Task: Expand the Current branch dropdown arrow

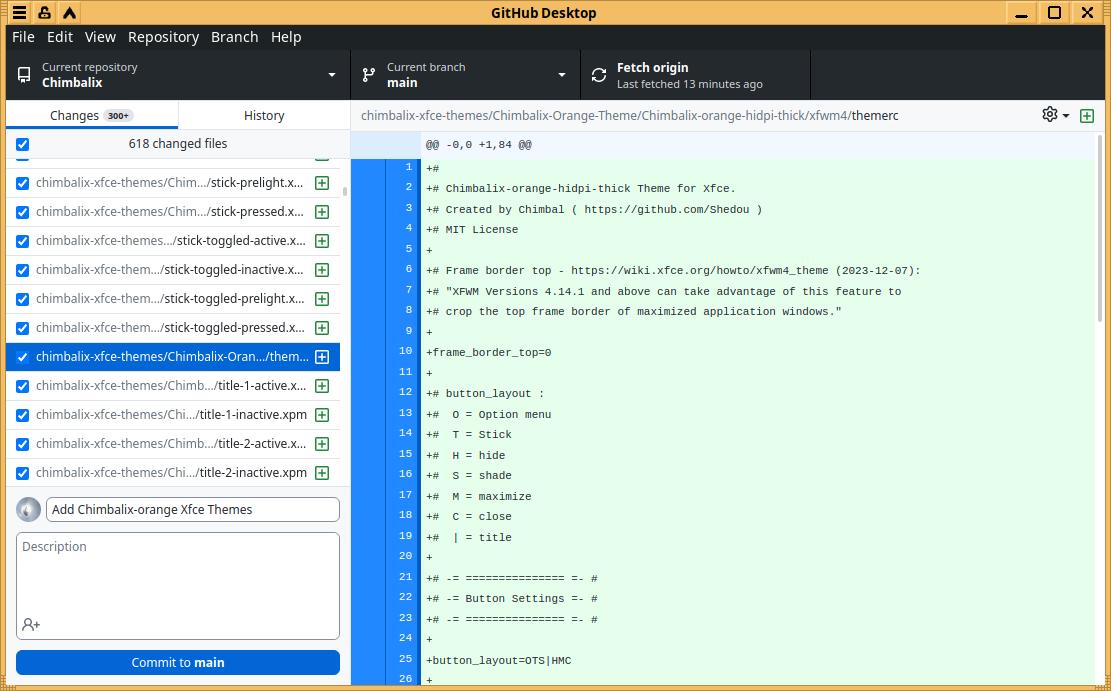Action: click(x=562, y=75)
